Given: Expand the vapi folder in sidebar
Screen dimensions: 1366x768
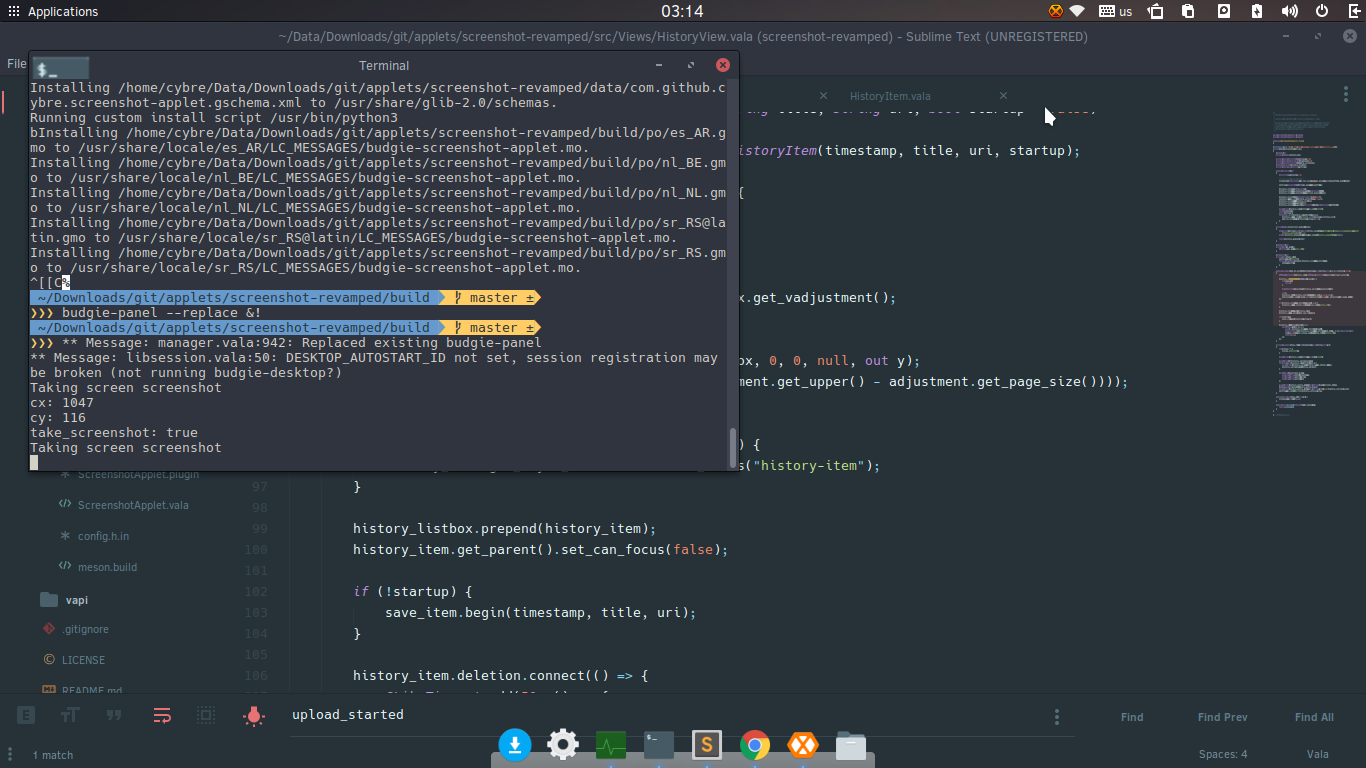Looking at the screenshot, I should pyautogui.click(x=76, y=600).
